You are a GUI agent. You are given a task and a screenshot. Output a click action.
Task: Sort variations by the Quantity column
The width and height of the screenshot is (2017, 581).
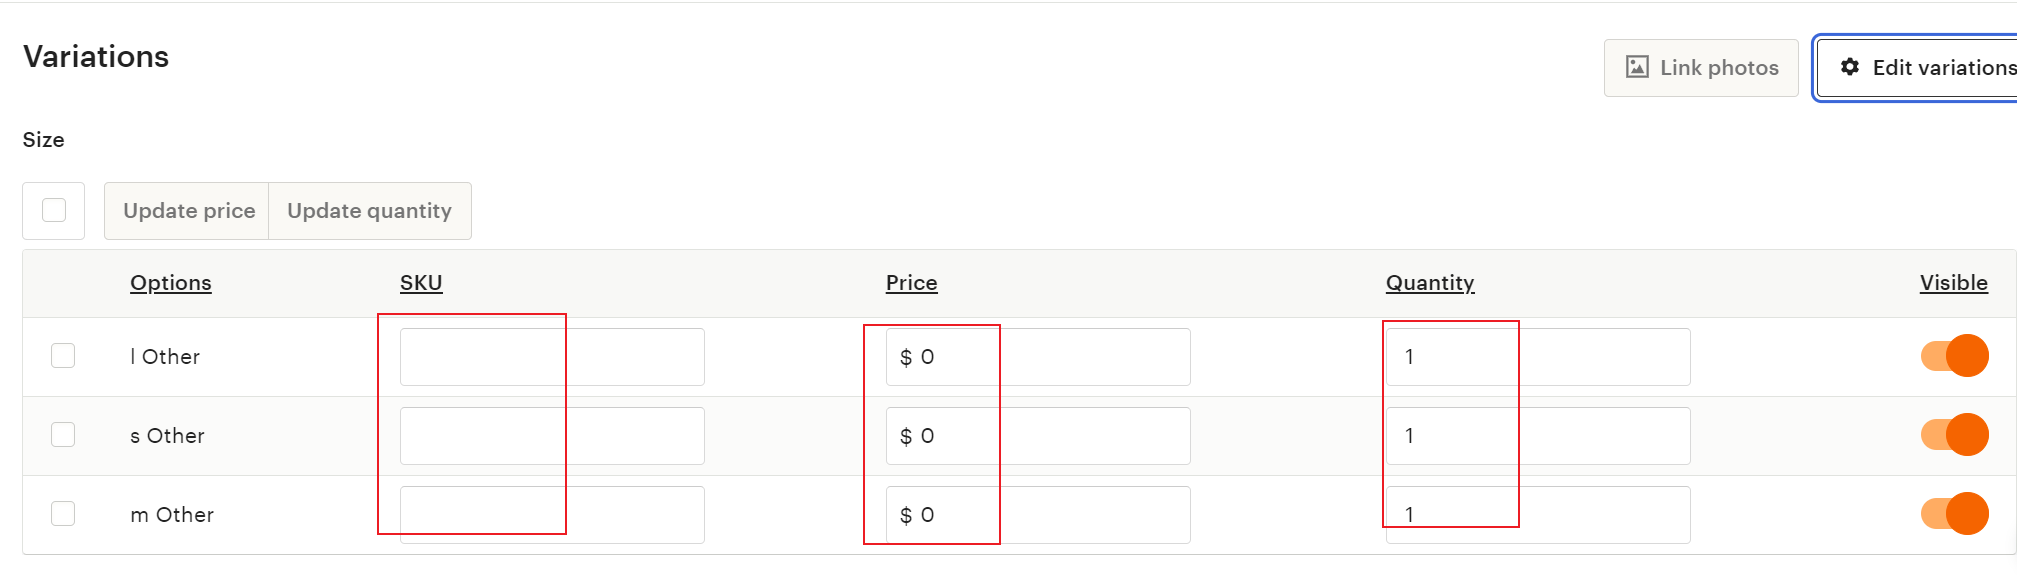click(x=1429, y=283)
